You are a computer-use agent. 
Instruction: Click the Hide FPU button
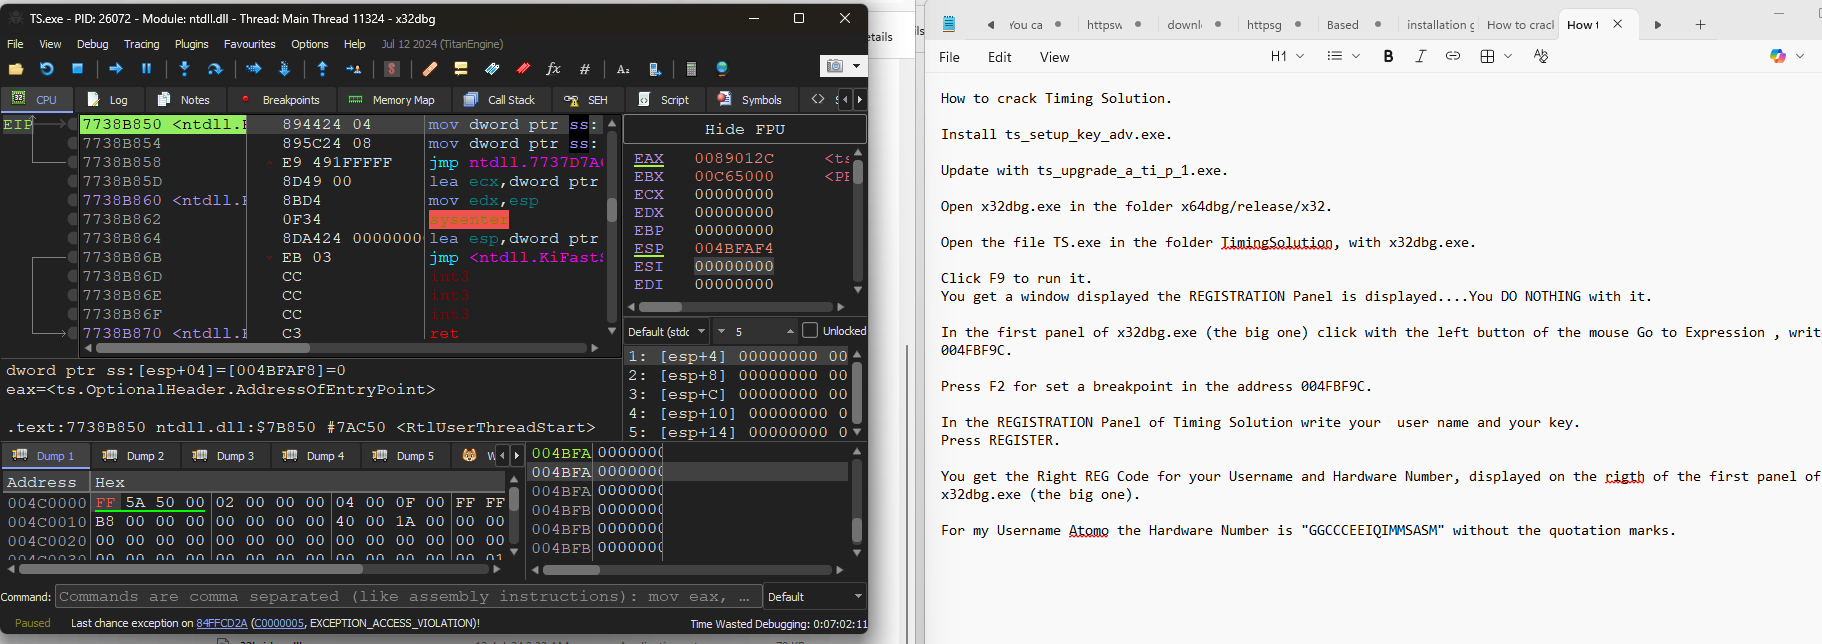tap(744, 130)
